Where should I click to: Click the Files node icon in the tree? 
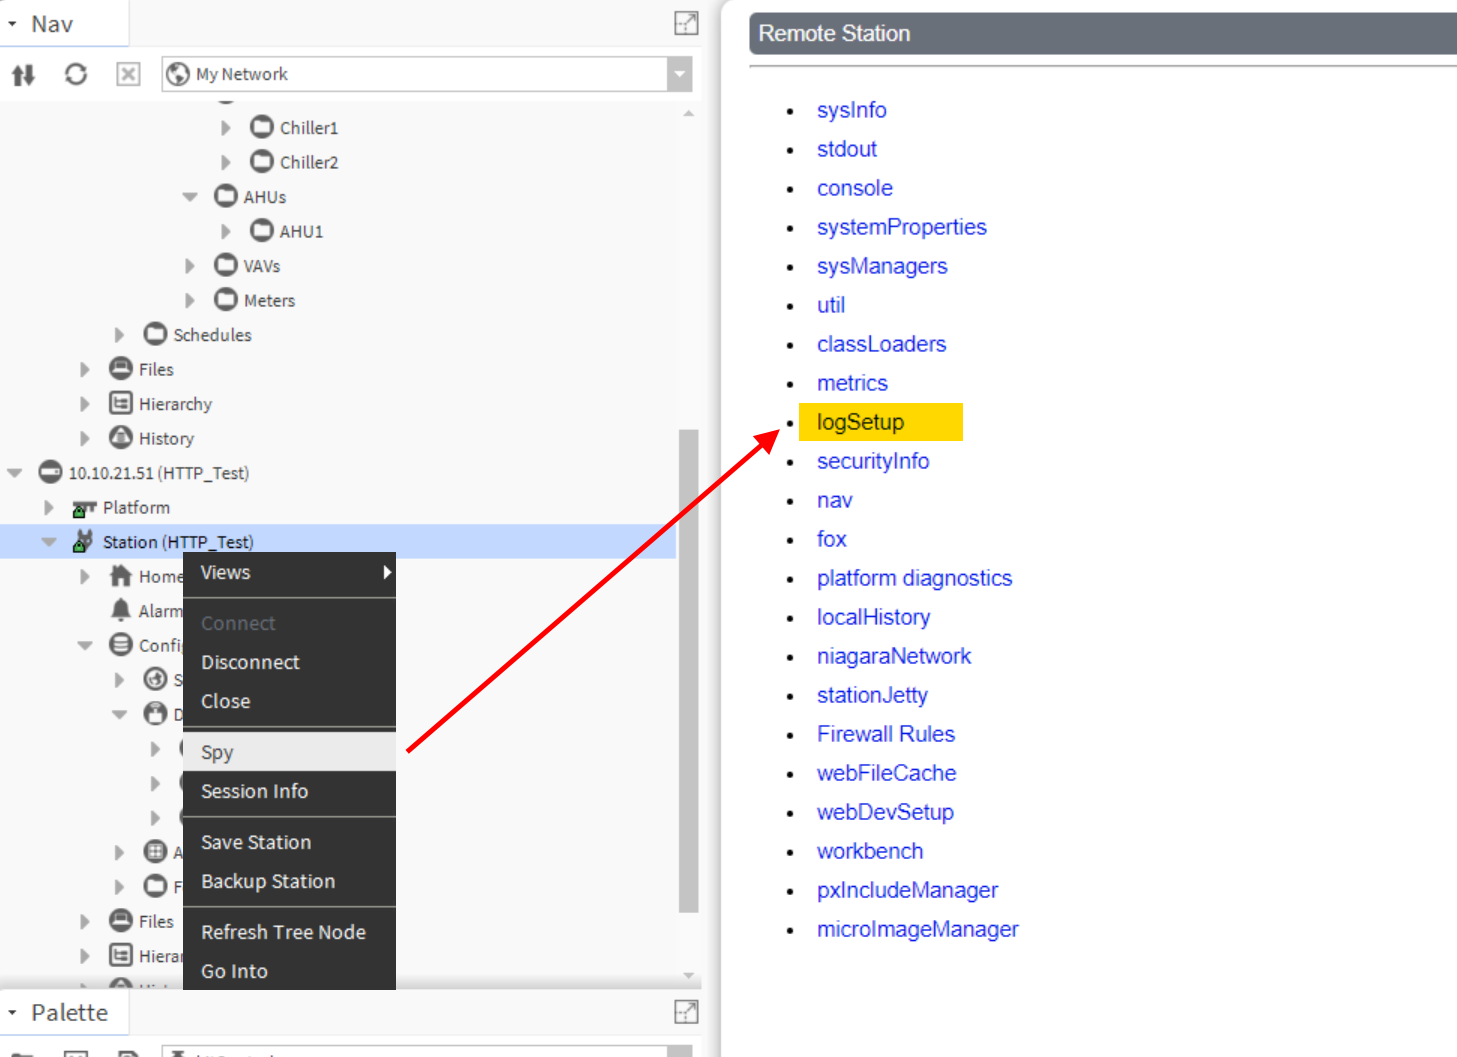pyautogui.click(x=120, y=368)
